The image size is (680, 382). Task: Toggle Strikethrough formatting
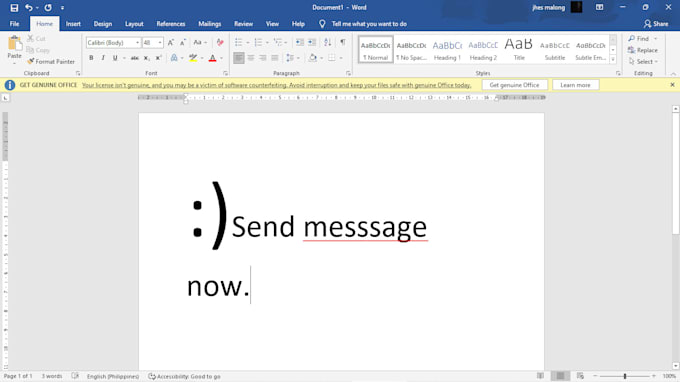(x=135, y=58)
